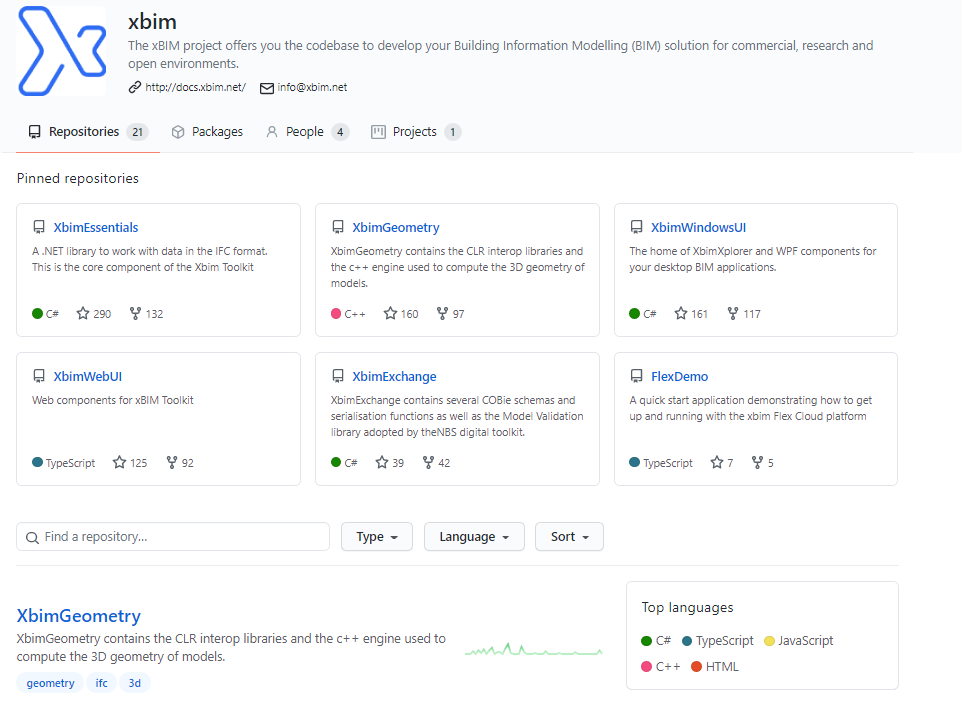The image size is (962, 701).
Task: Click the package cube icon
Action: click(178, 132)
